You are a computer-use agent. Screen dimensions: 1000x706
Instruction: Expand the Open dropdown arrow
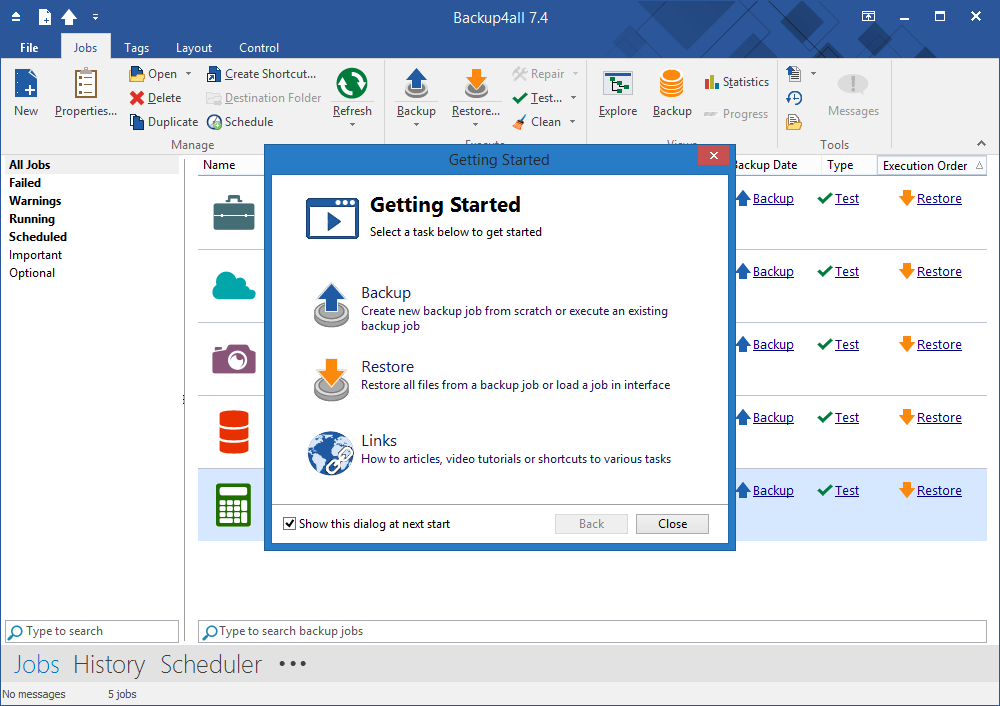click(188, 74)
